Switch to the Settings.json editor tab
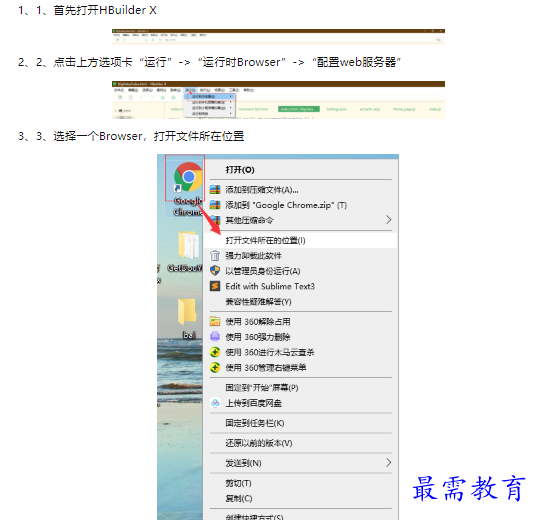 (336, 109)
